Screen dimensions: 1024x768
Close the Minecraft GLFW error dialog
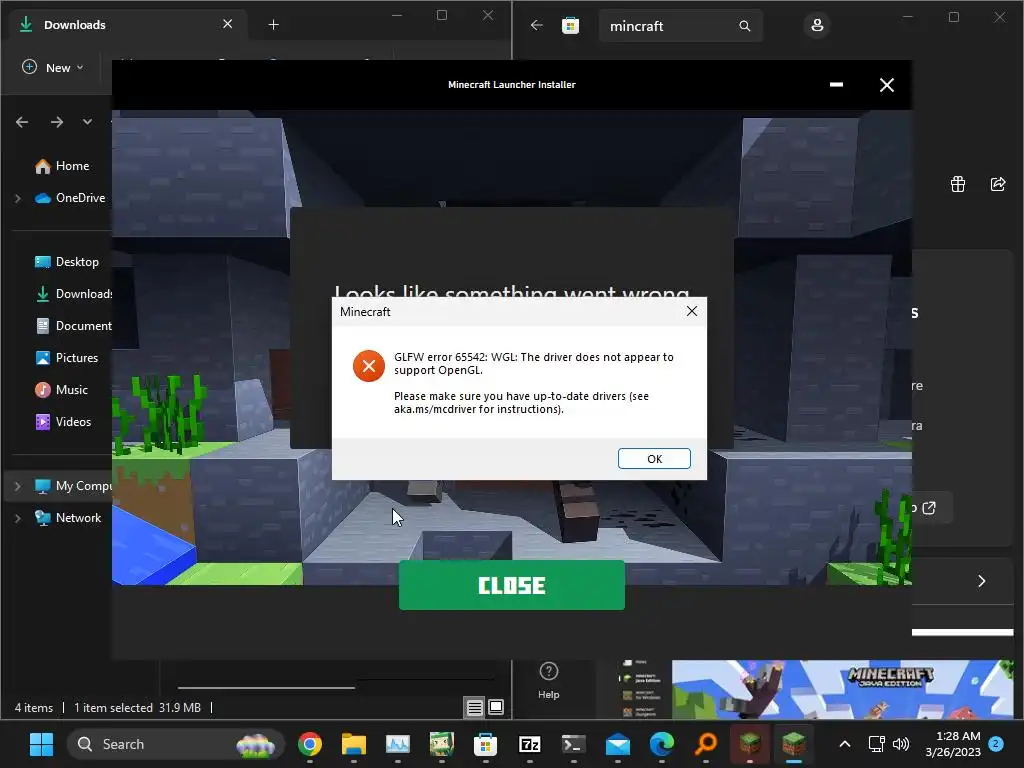point(692,312)
